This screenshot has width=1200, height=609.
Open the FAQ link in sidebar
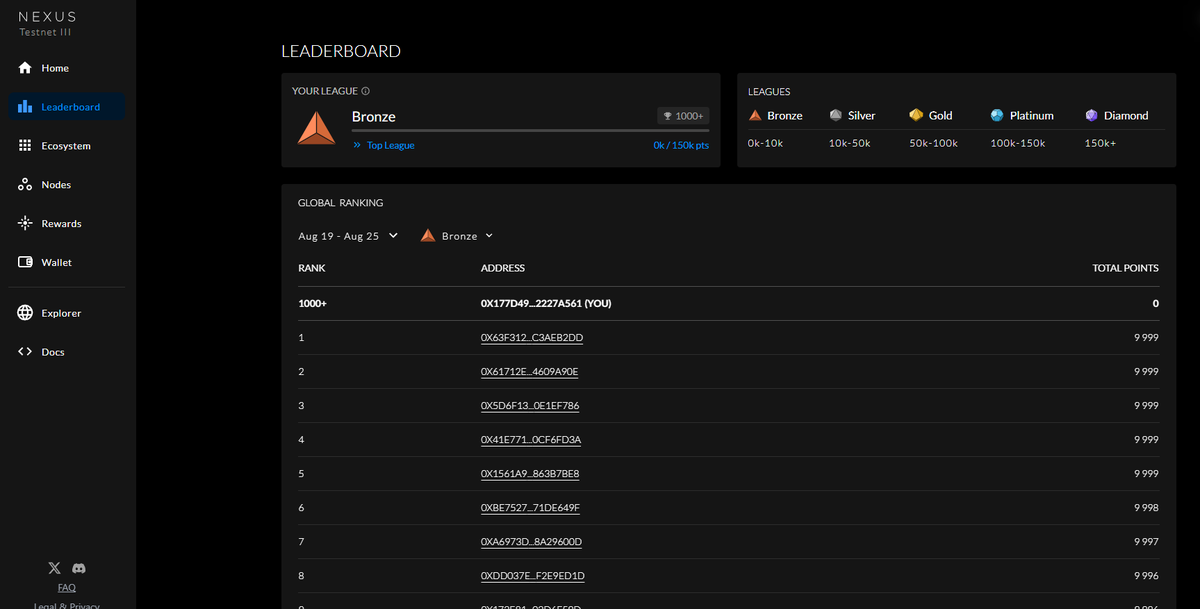tap(66, 588)
